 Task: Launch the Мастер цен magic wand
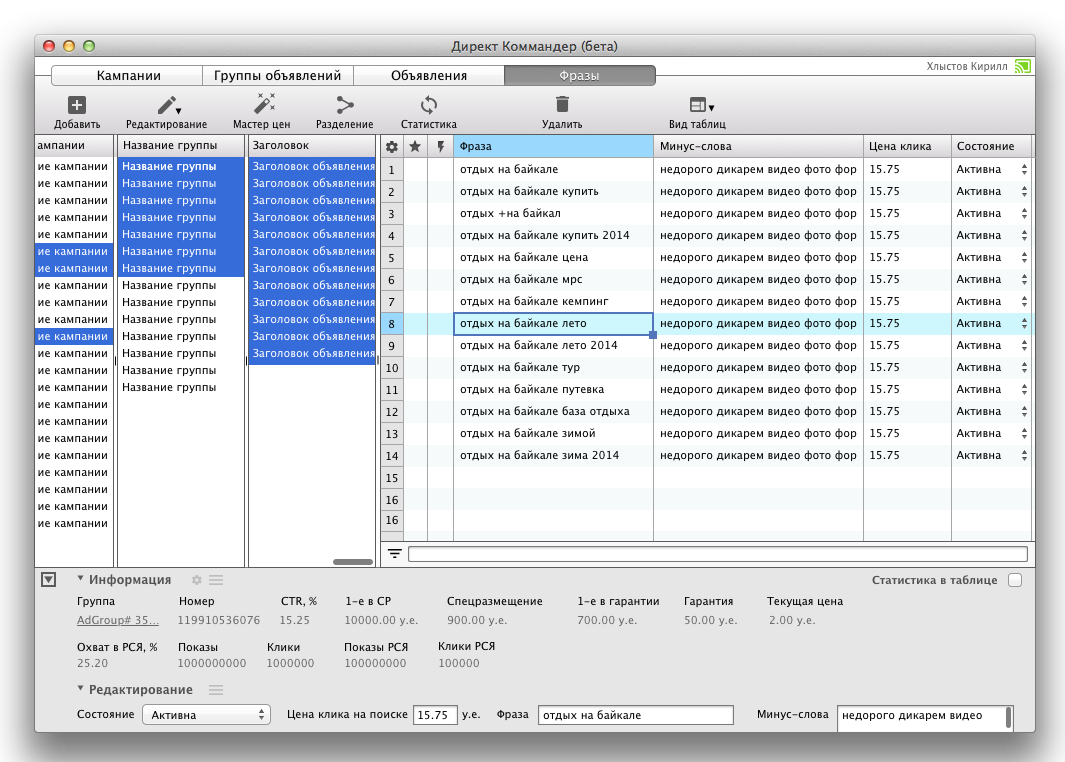click(x=264, y=104)
